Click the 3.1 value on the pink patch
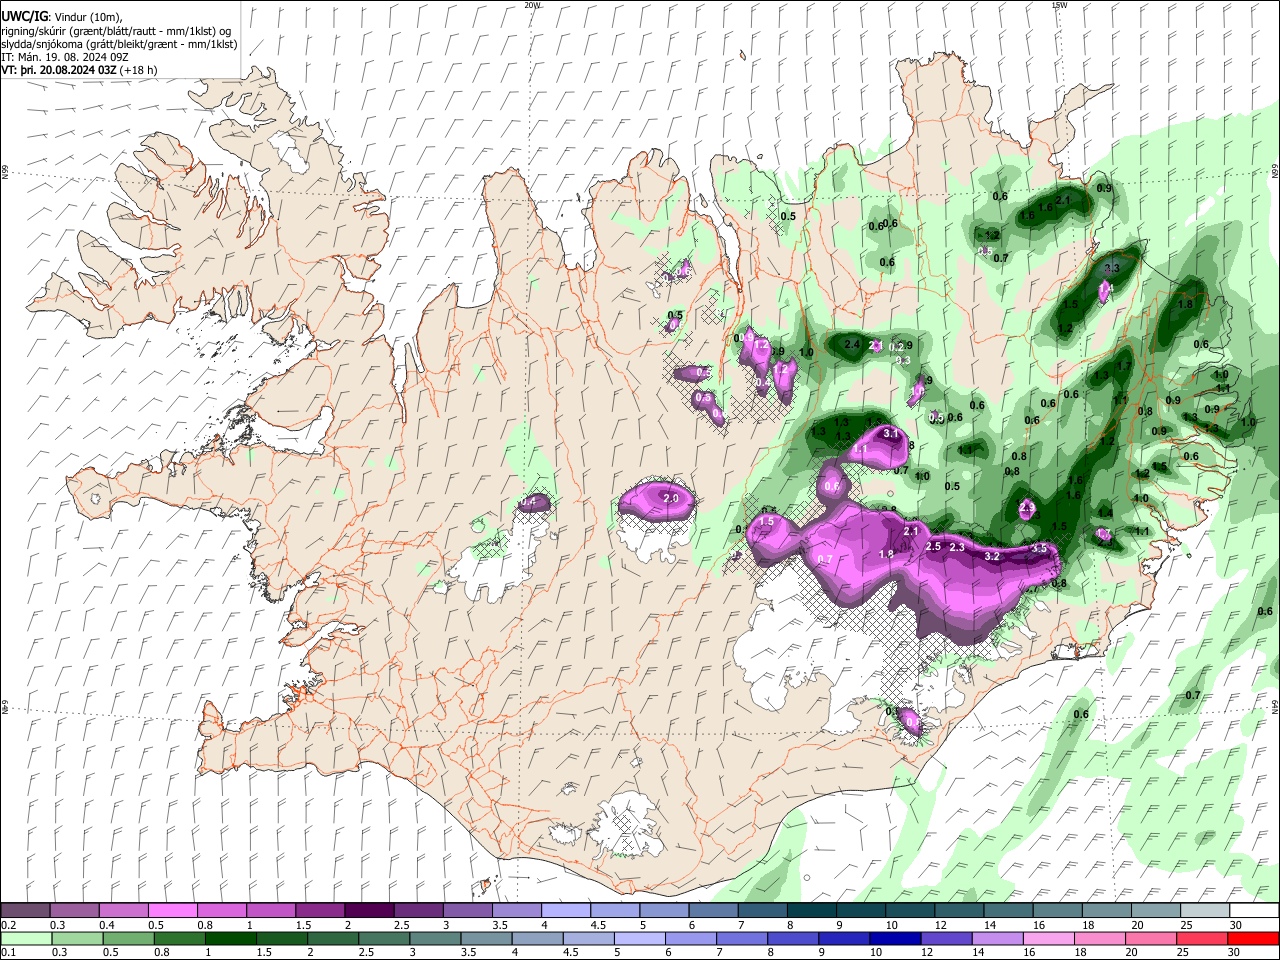Image resolution: width=1280 pixels, height=960 pixels. tap(892, 433)
